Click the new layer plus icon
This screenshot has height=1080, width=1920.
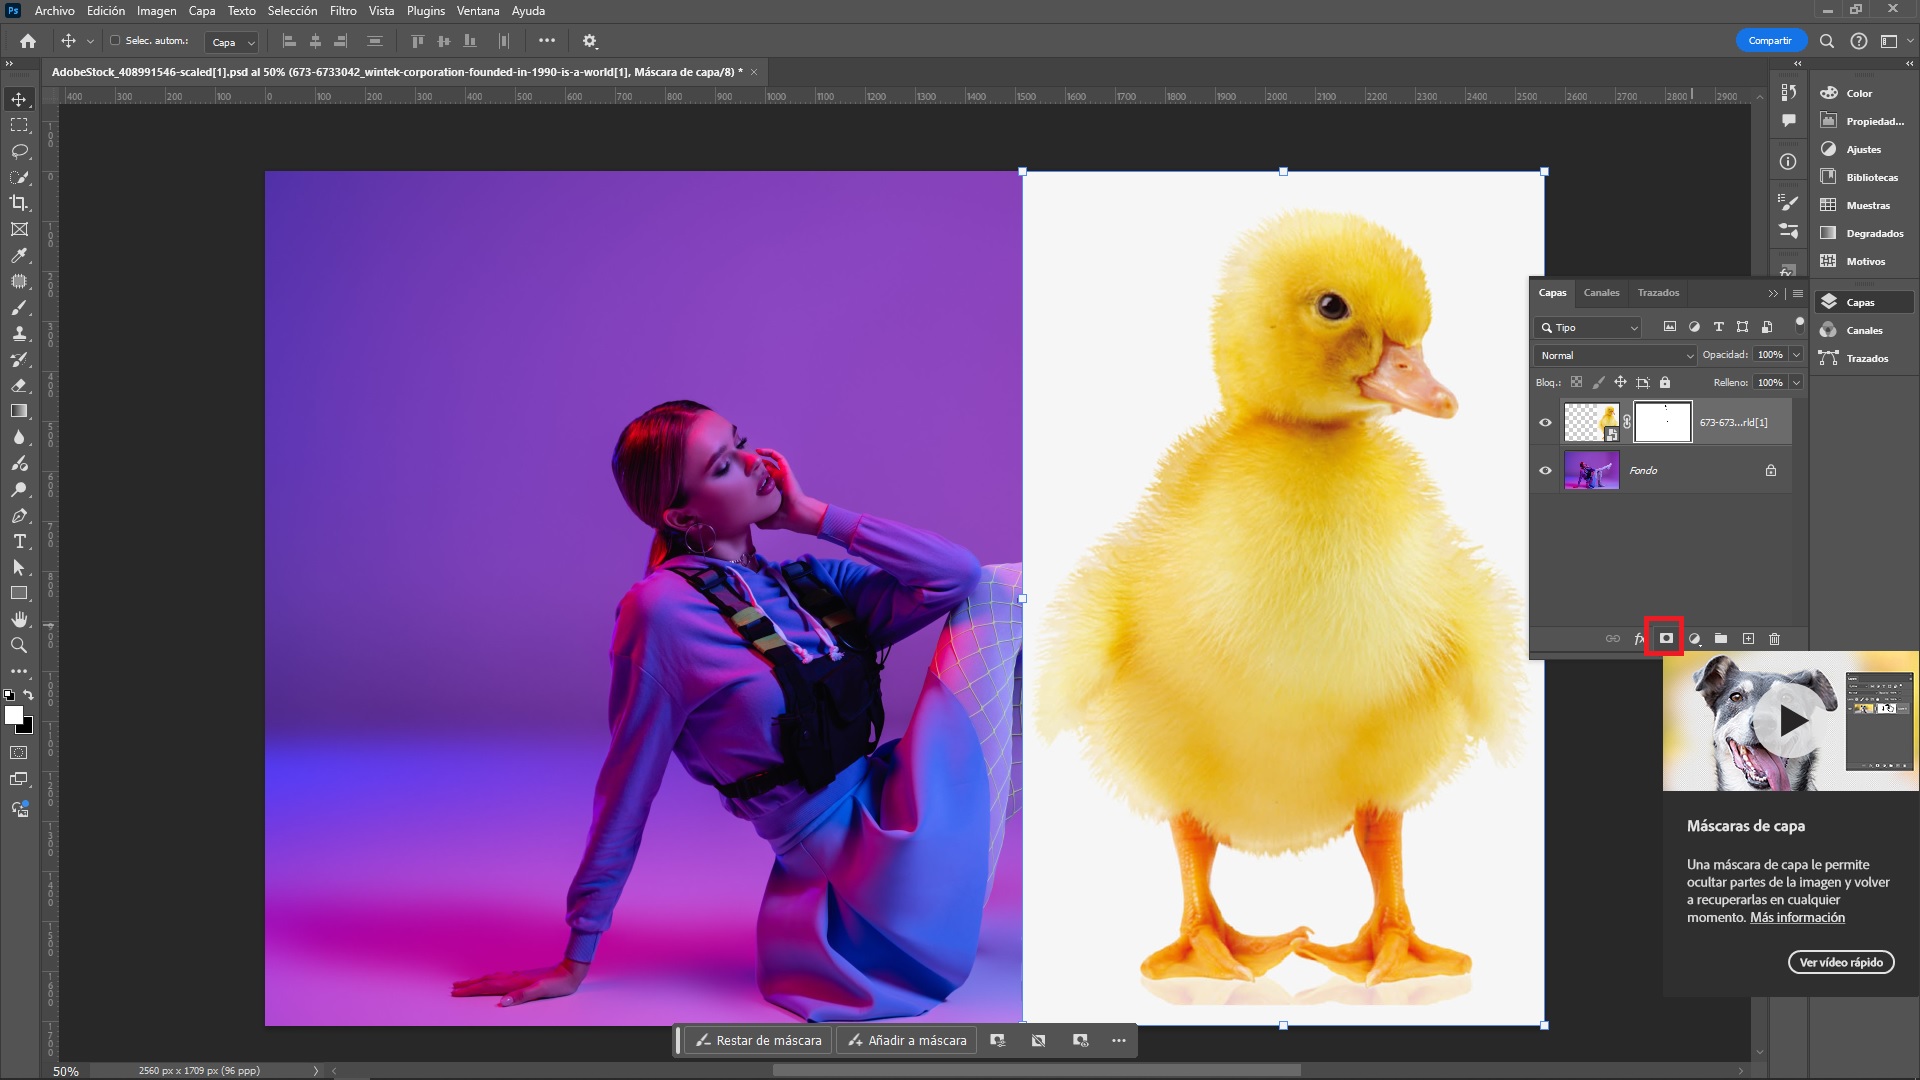(x=1748, y=638)
